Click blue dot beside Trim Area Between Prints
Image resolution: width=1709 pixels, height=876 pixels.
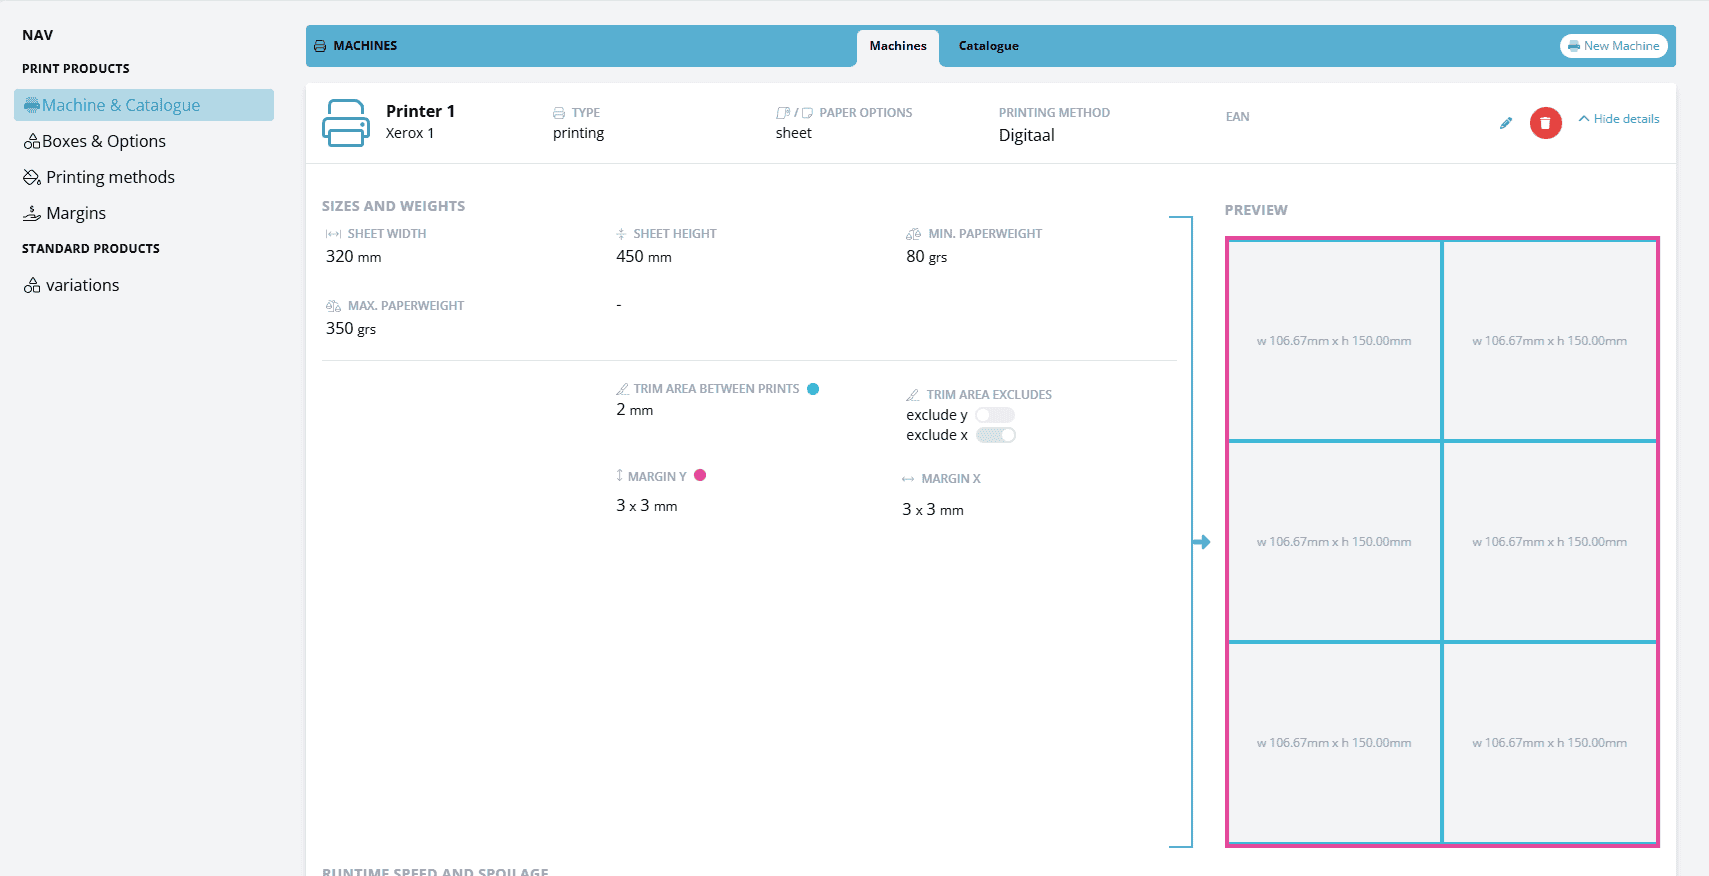click(813, 389)
